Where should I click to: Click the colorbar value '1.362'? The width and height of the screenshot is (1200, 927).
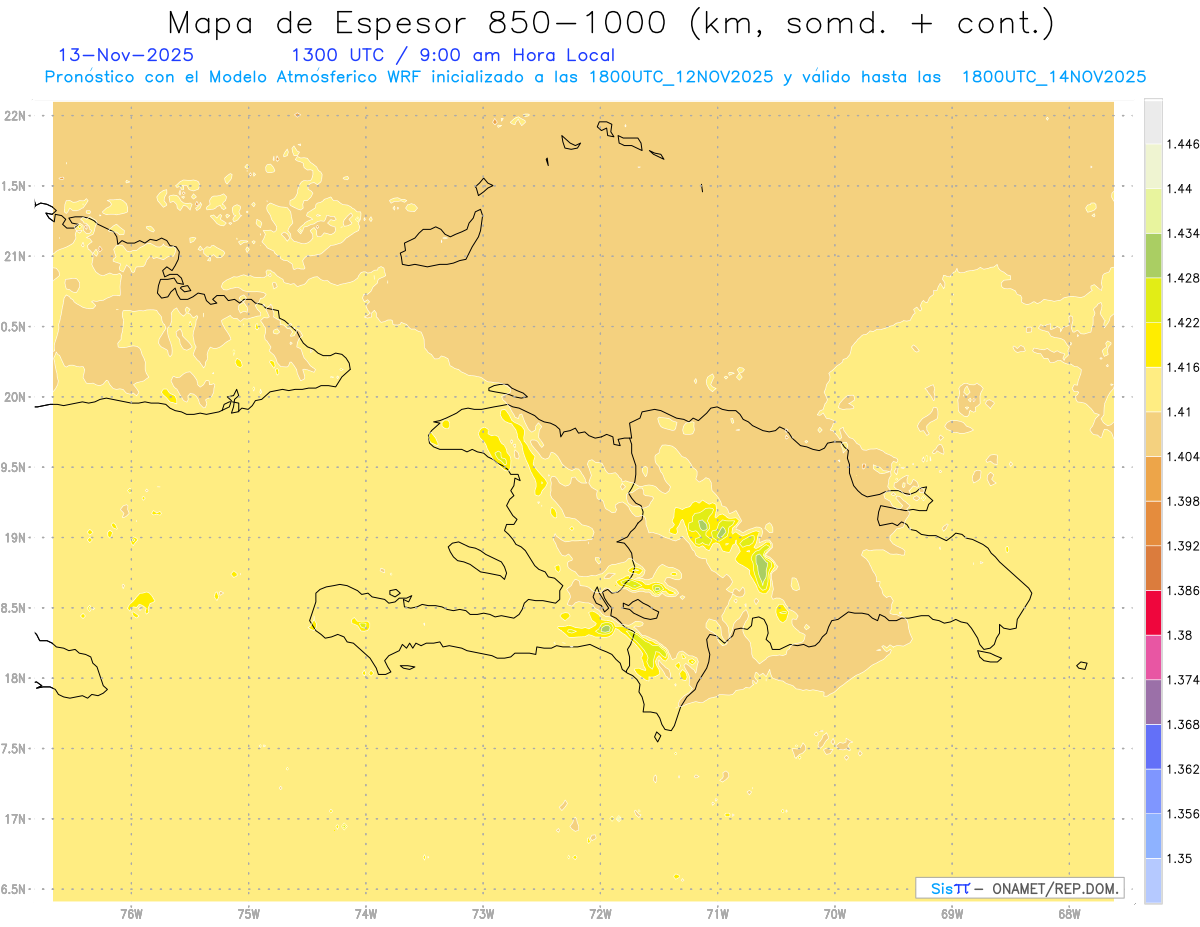pos(1183,769)
